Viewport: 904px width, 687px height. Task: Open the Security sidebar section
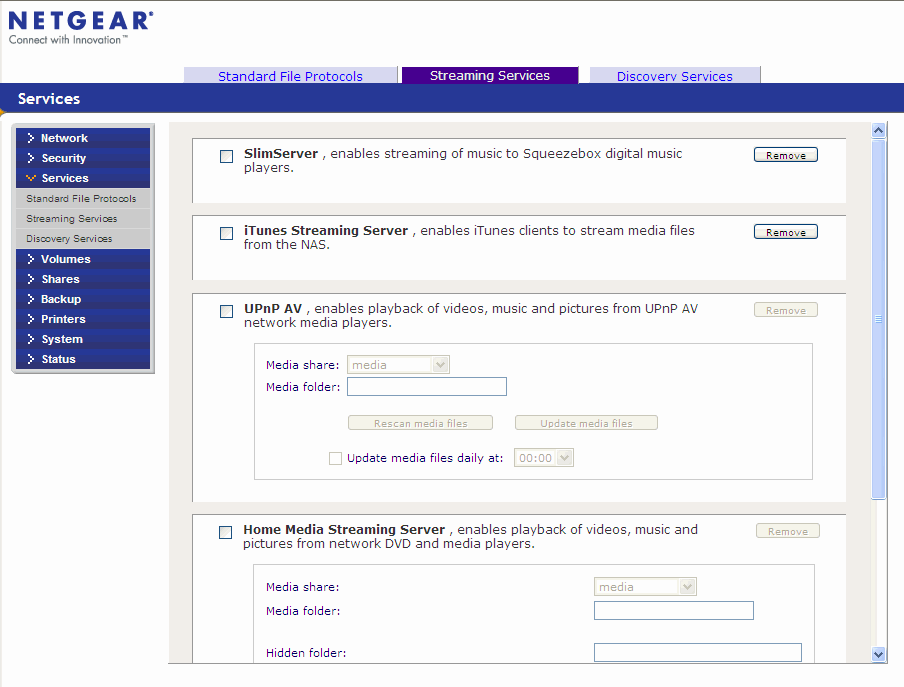pyautogui.click(x=83, y=158)
